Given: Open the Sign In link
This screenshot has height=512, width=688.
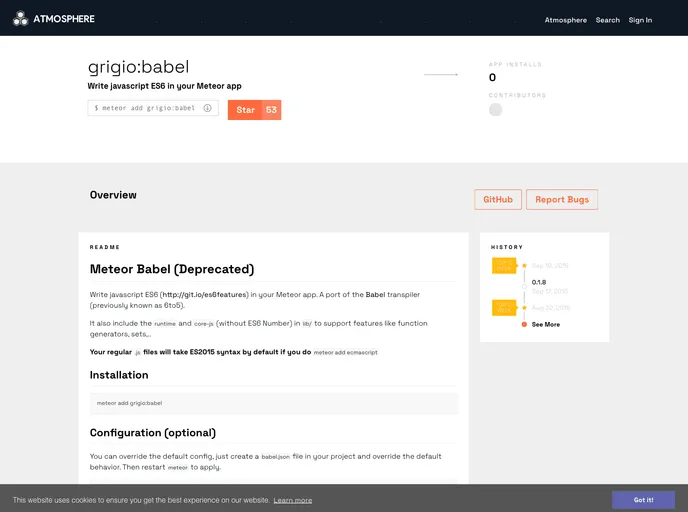Looking at the screenshot, I should pos(640,20).
